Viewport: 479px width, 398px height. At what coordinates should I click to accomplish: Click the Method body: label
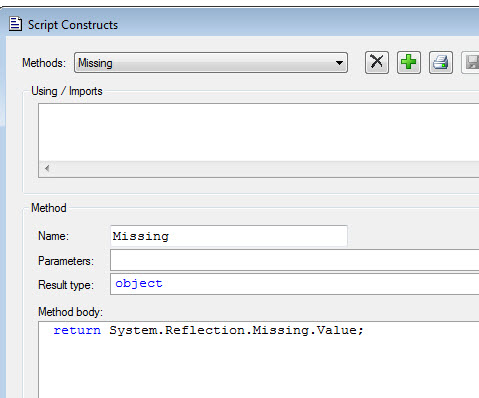(x=70, y=312)
